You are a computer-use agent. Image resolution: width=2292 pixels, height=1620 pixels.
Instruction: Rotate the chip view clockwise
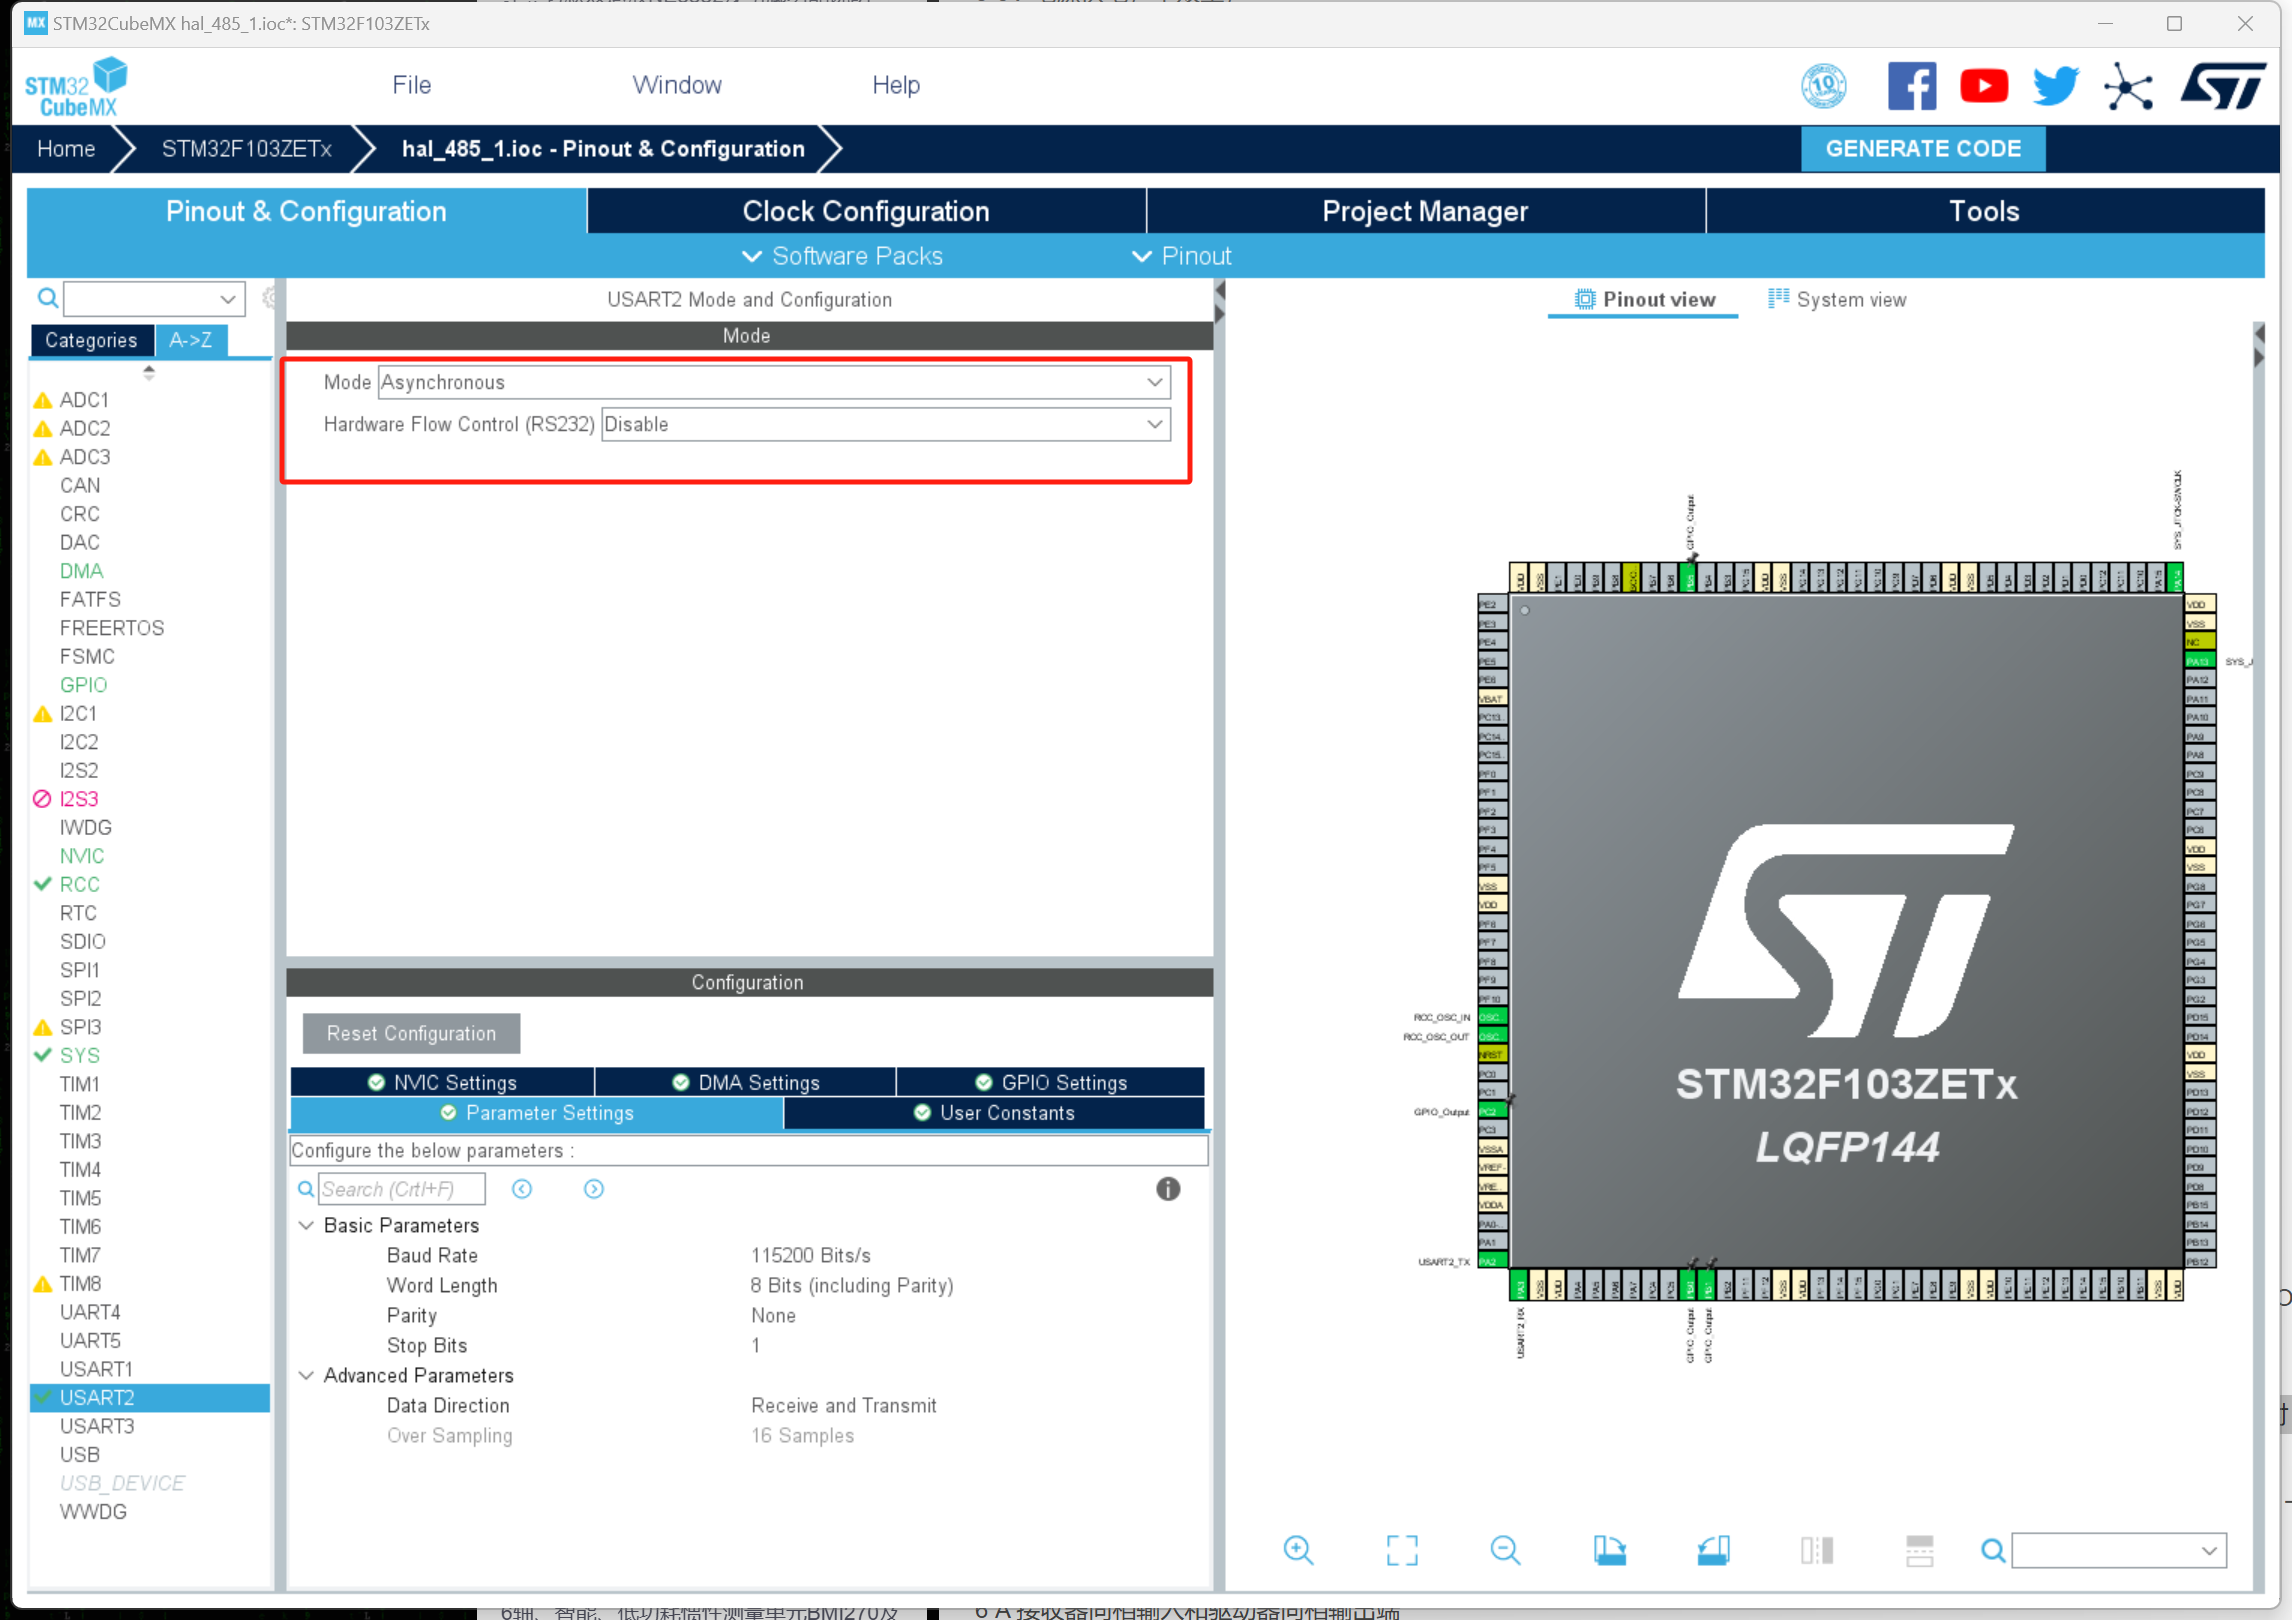pos(1609,1550)
